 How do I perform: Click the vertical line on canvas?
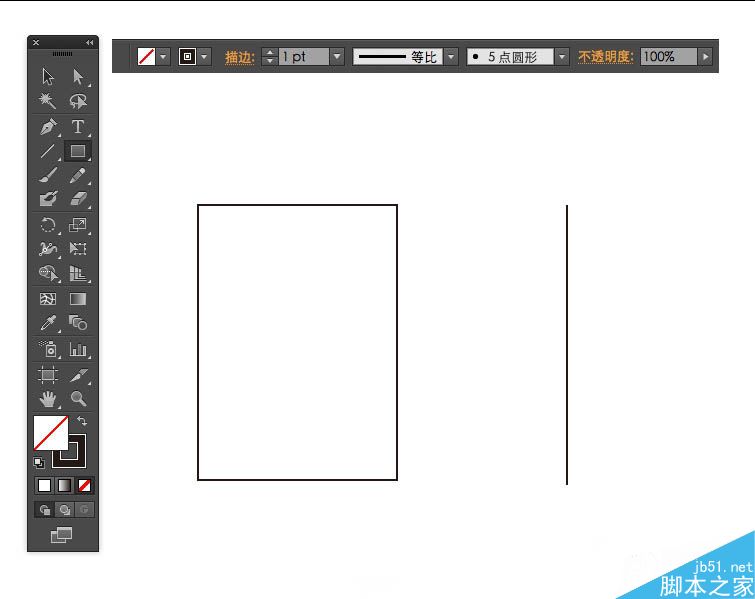pyautogui.click(x=567, y=345)
